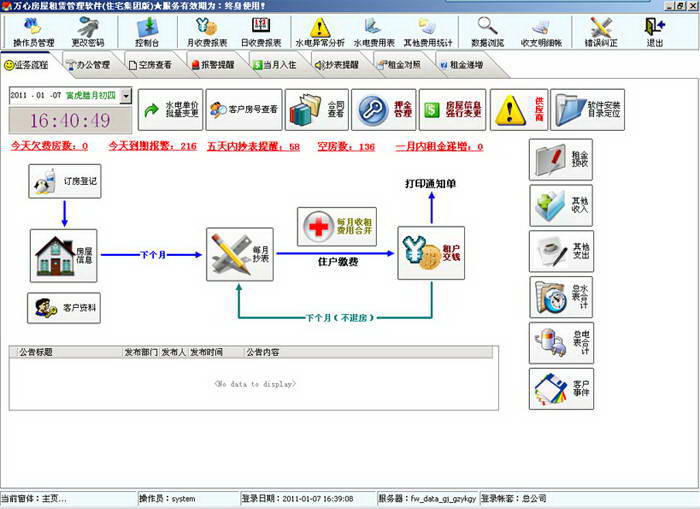Image resolution: width=700 pixels, height=509 pixels.
Task: Expand the date picker dropdown arrow
Action: 126,96
